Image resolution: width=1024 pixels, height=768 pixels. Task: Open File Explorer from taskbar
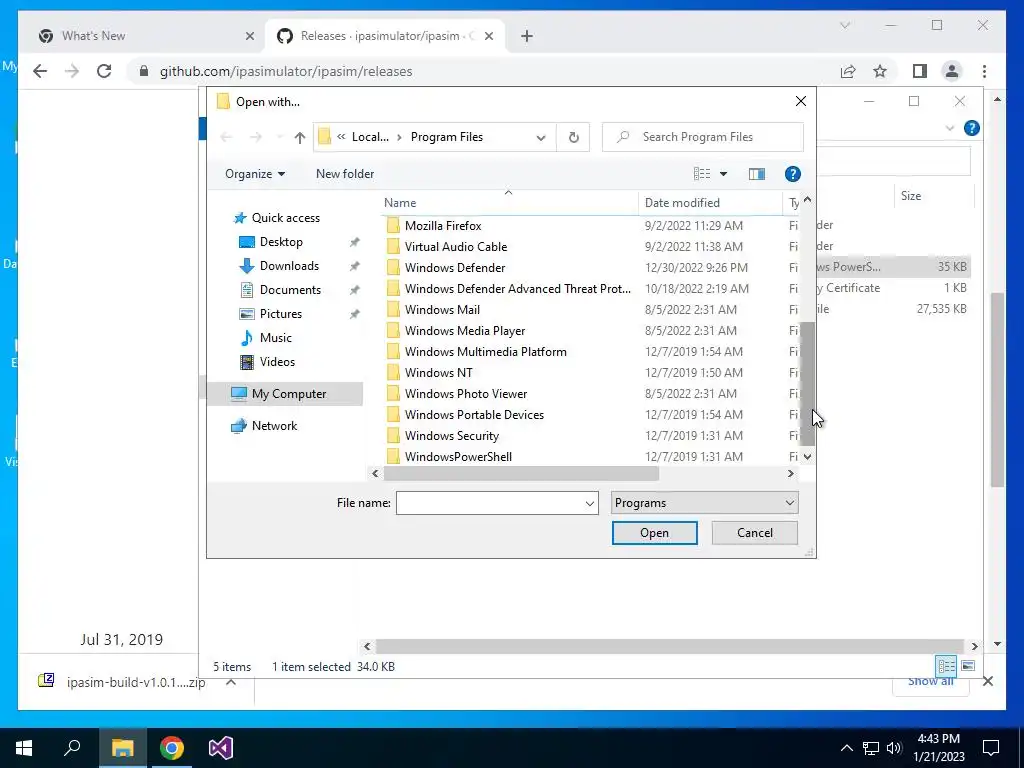[122, 748]
